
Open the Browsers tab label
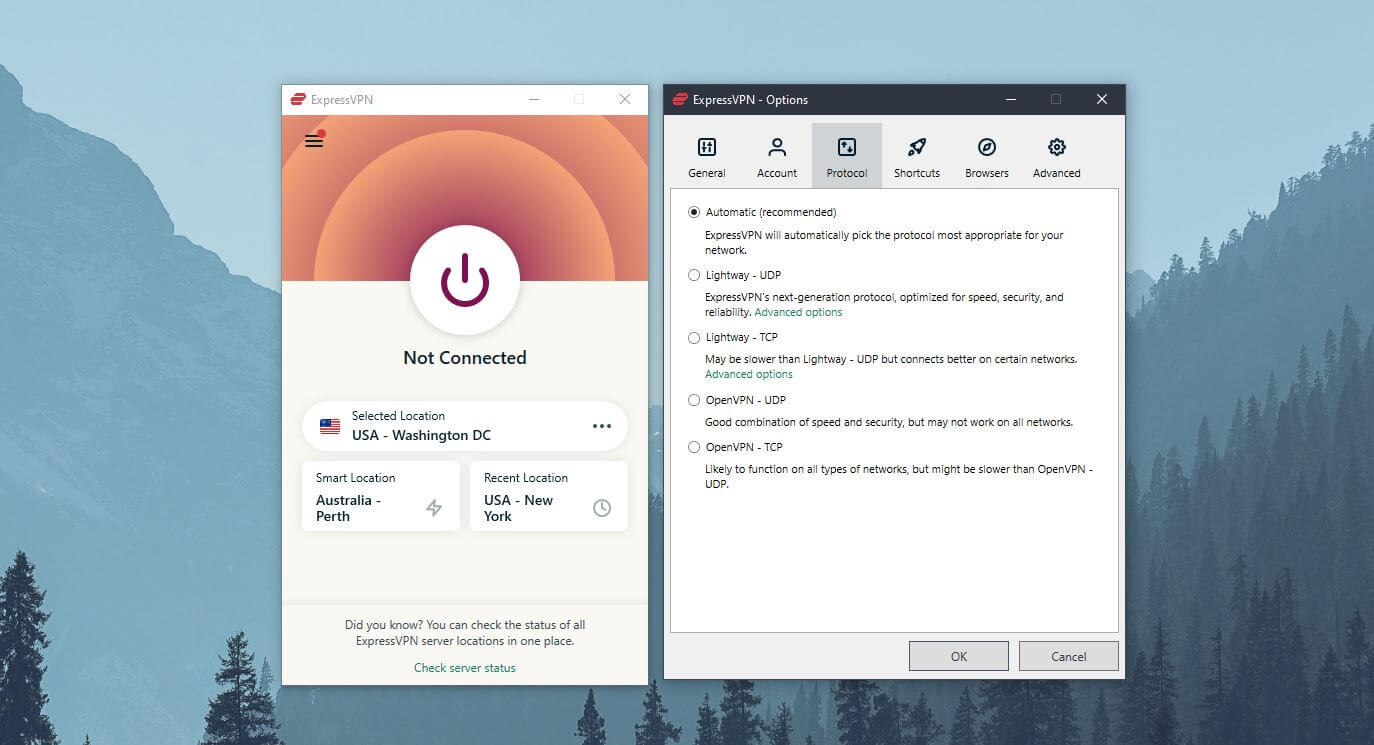[987, 173]
